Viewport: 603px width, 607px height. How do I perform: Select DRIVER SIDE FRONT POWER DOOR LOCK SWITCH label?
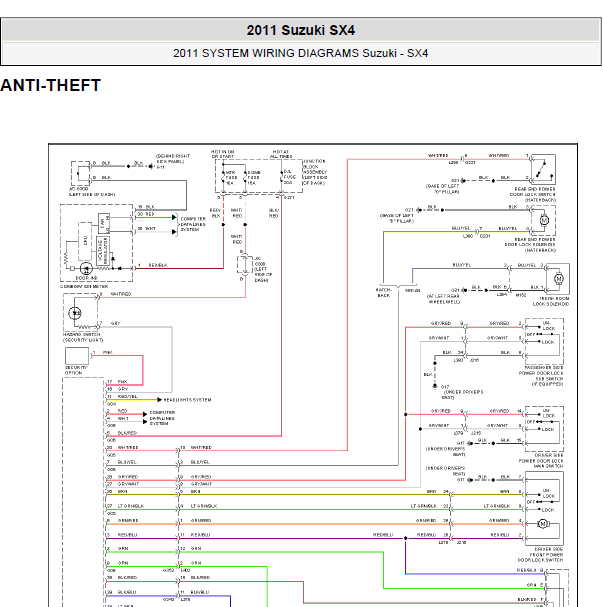[x=540, y=555]
